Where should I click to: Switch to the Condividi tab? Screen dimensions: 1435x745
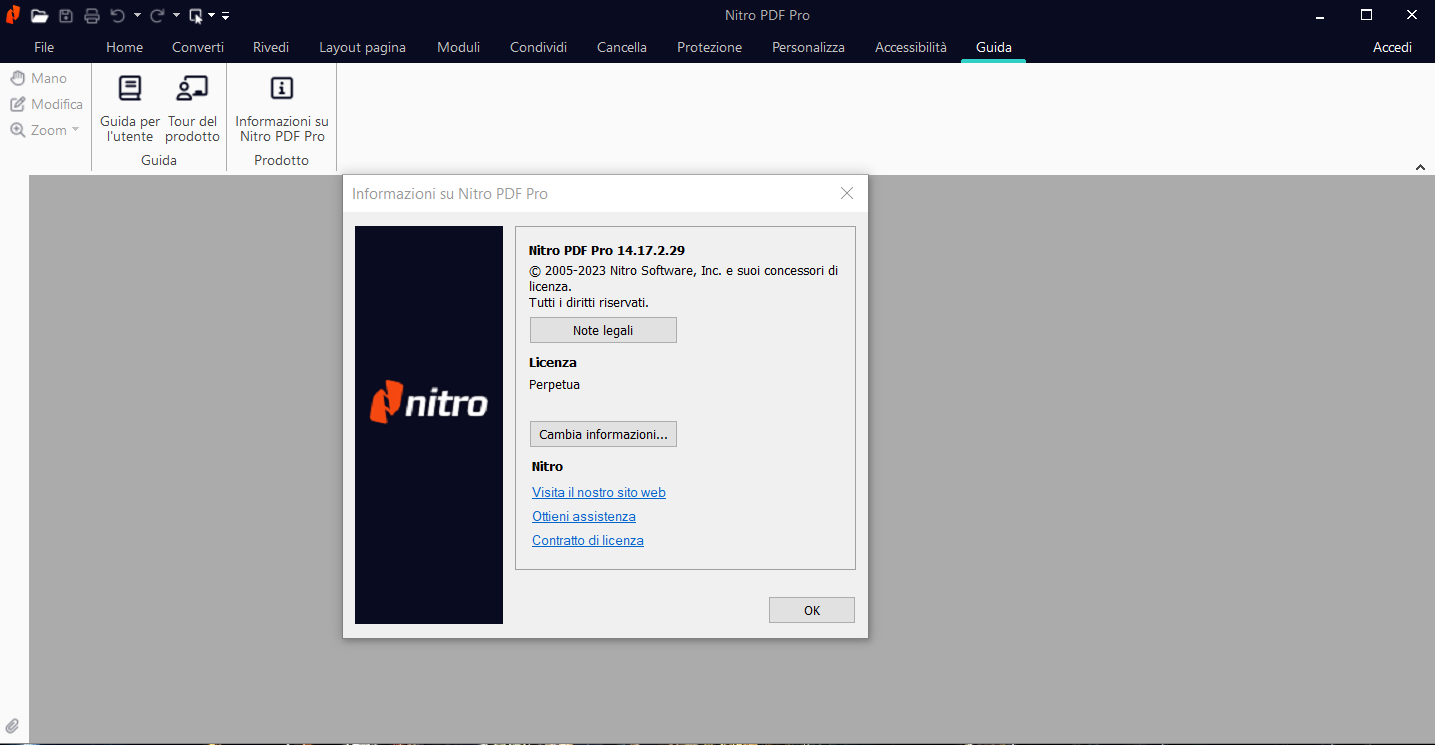[539, 47]
